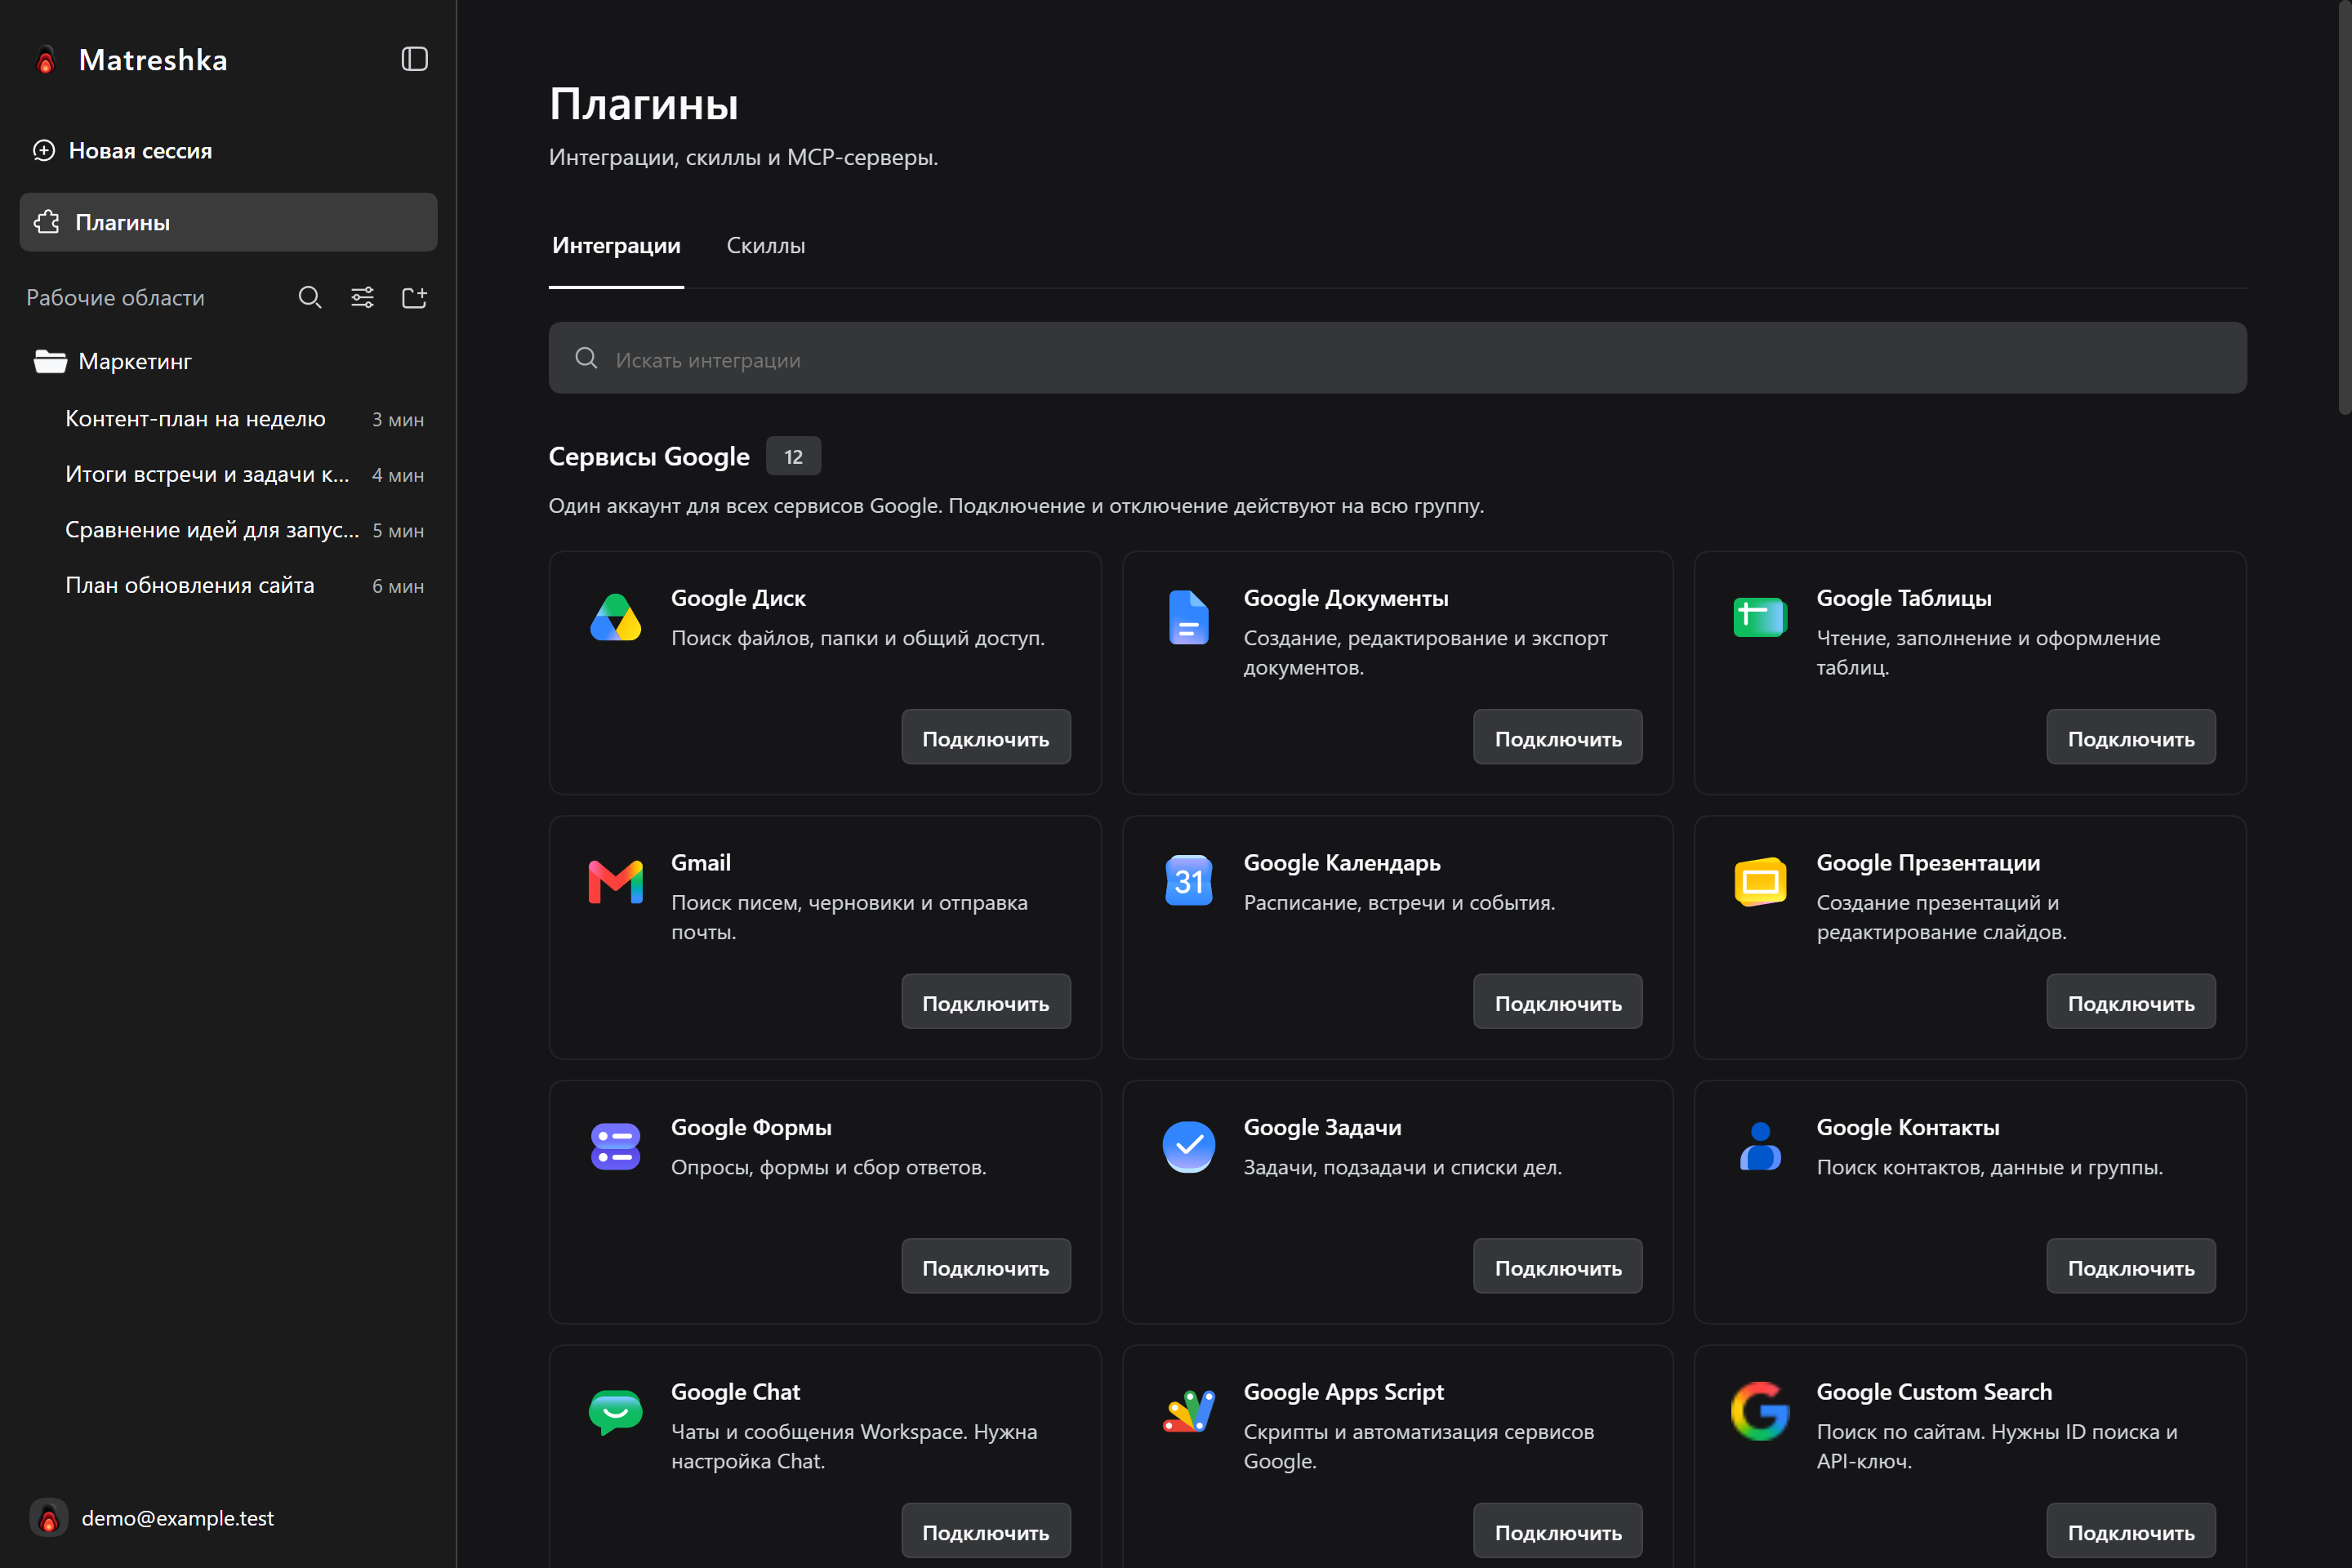Collapse the sidebar with the panel icon
Viewport: 2352px width, 1568px height.
[414, 59]
